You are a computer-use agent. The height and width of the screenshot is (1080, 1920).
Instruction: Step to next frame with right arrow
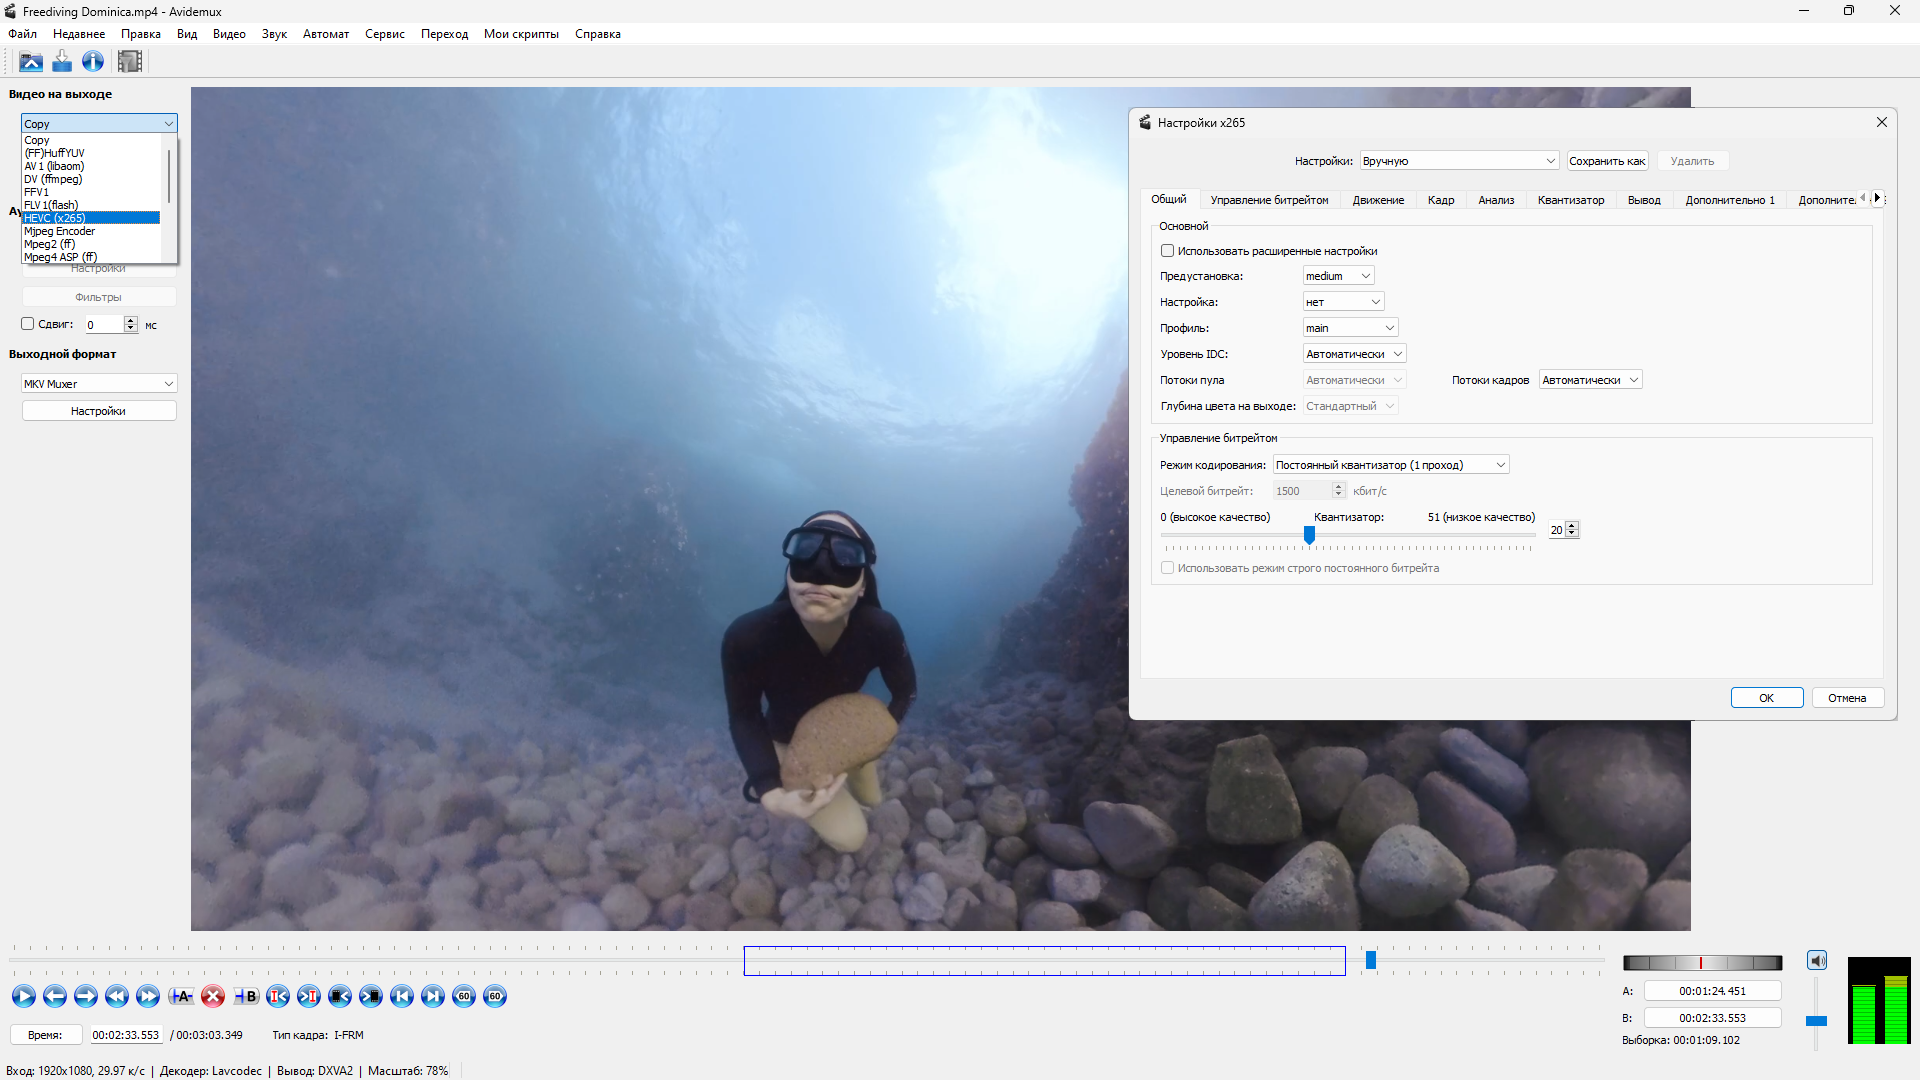(86, 996)
